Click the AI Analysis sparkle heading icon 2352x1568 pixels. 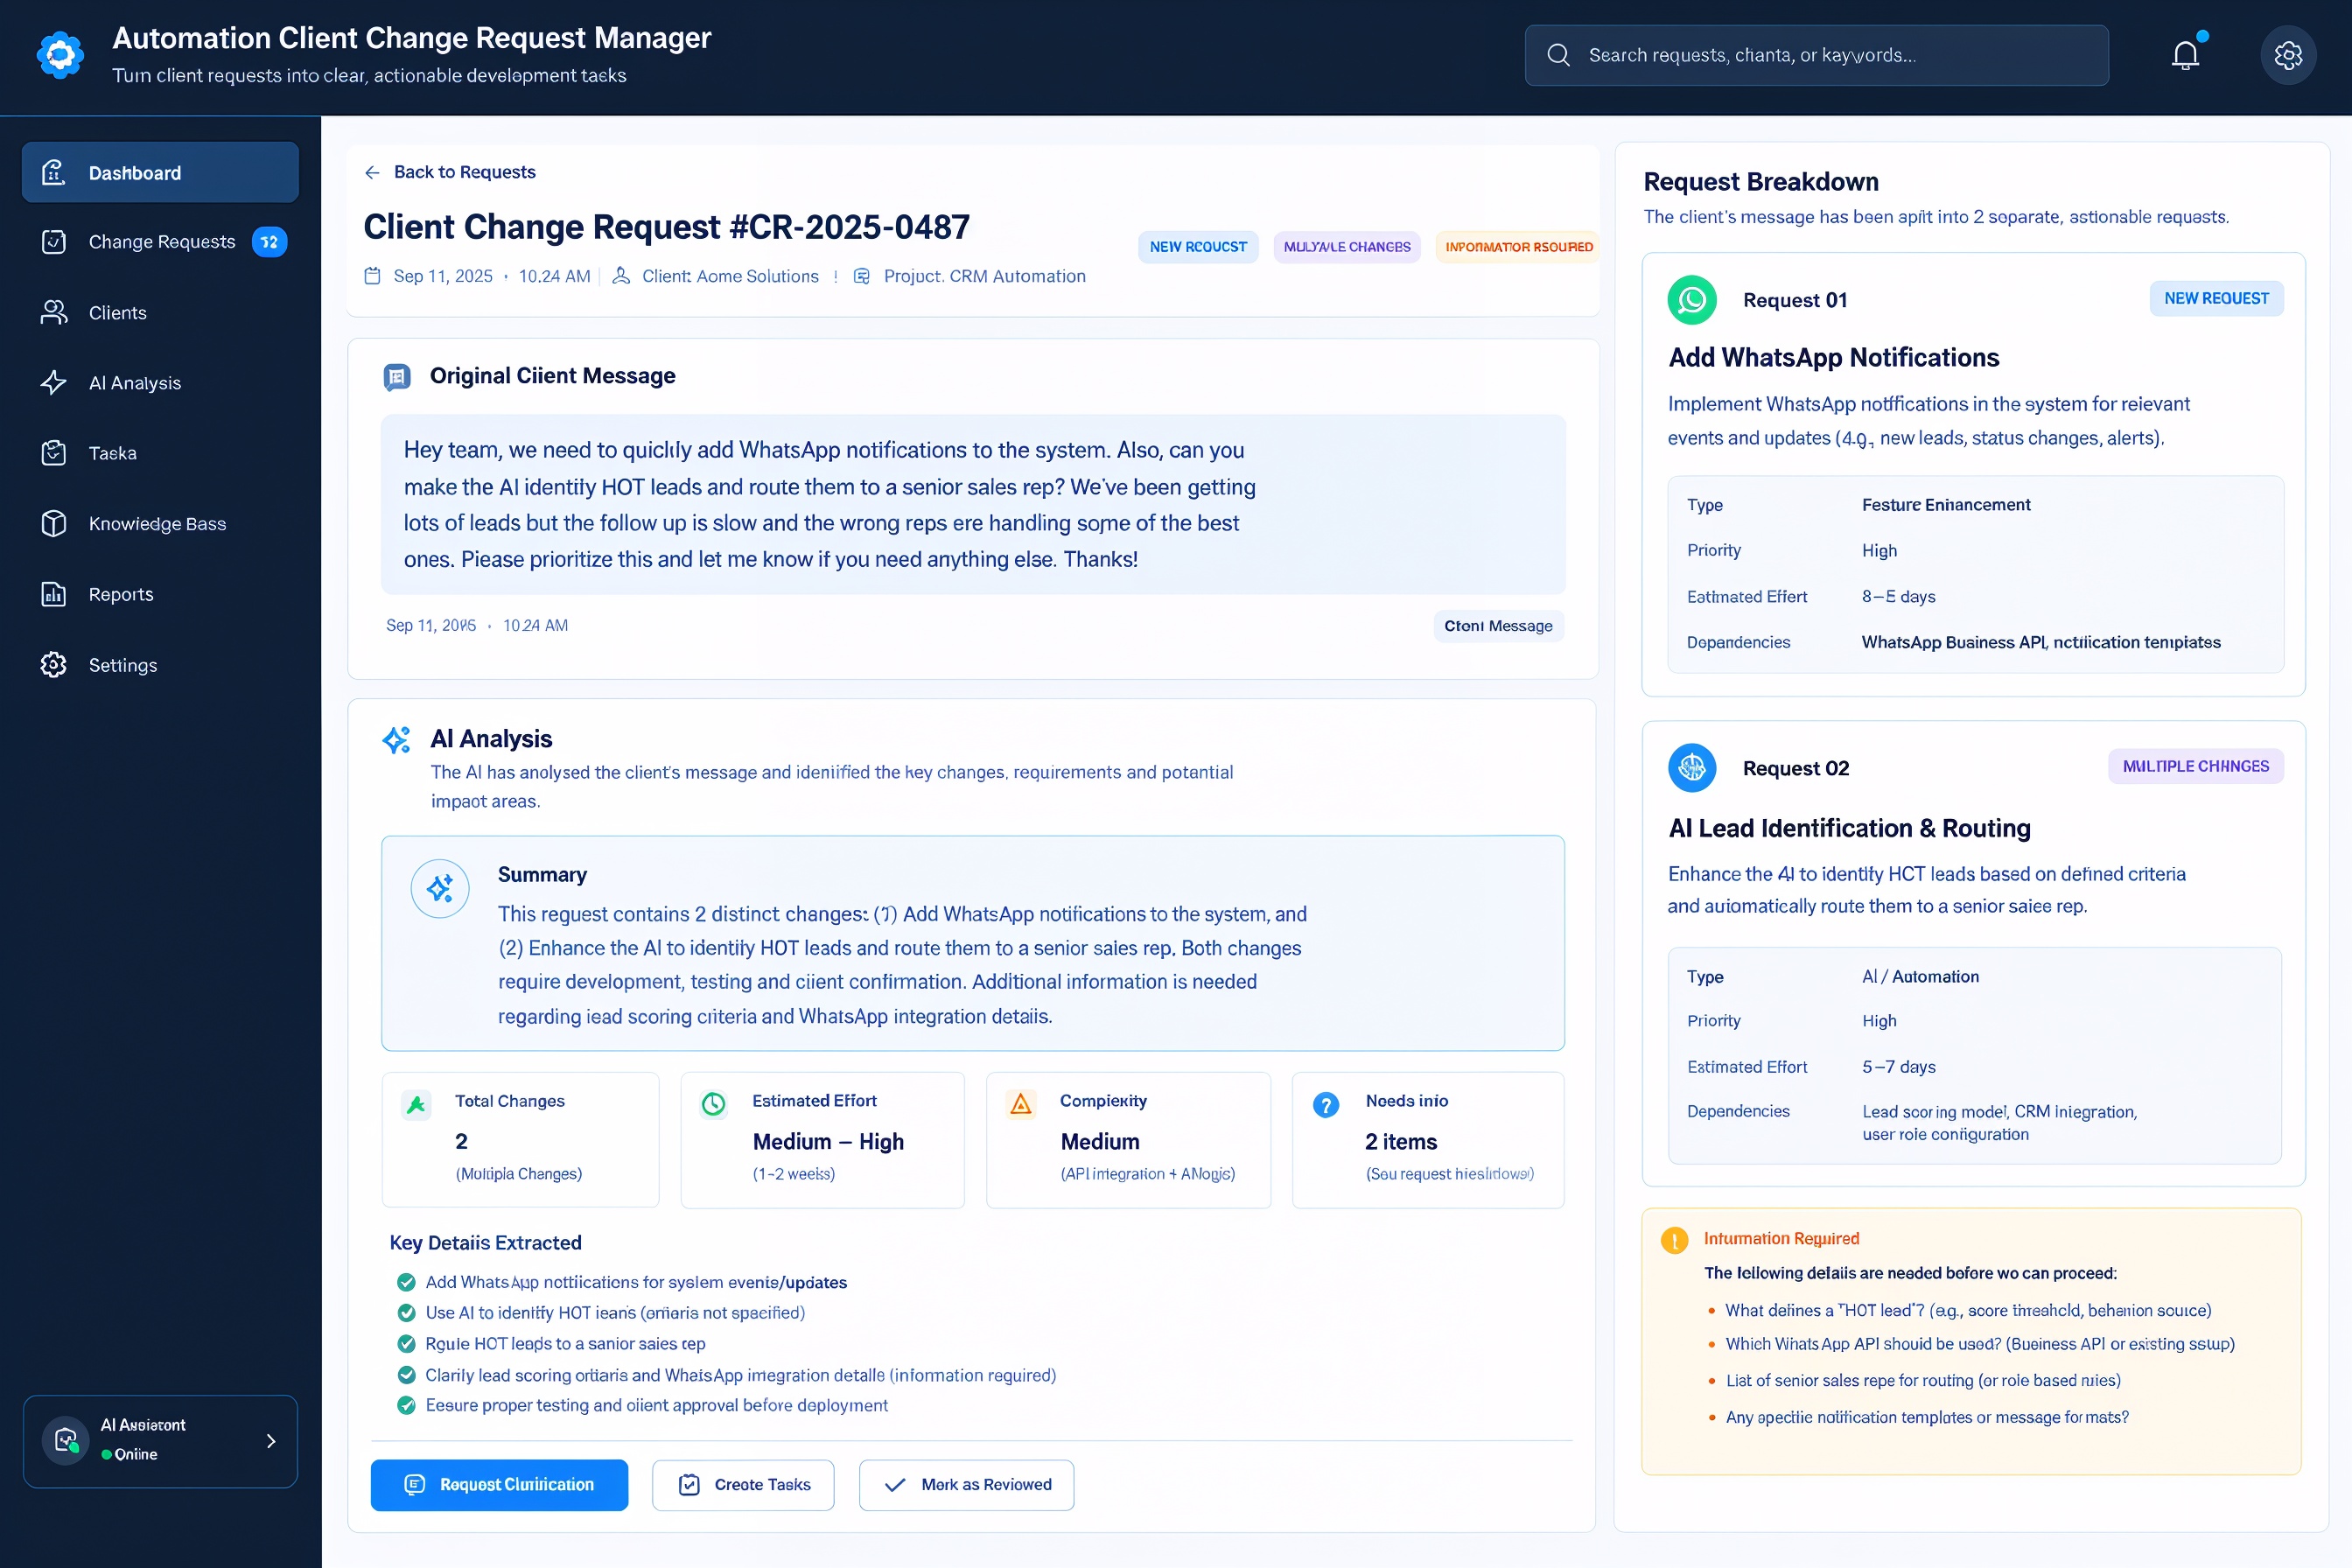(x=397, y=740)
